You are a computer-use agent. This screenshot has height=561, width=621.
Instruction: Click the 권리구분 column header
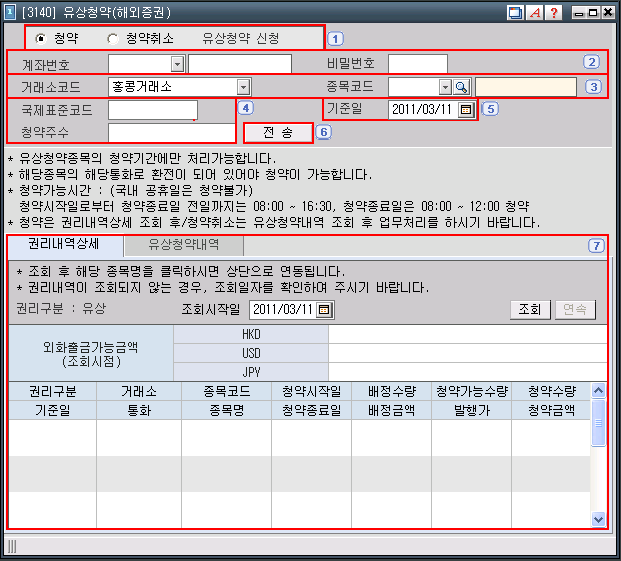53,391
